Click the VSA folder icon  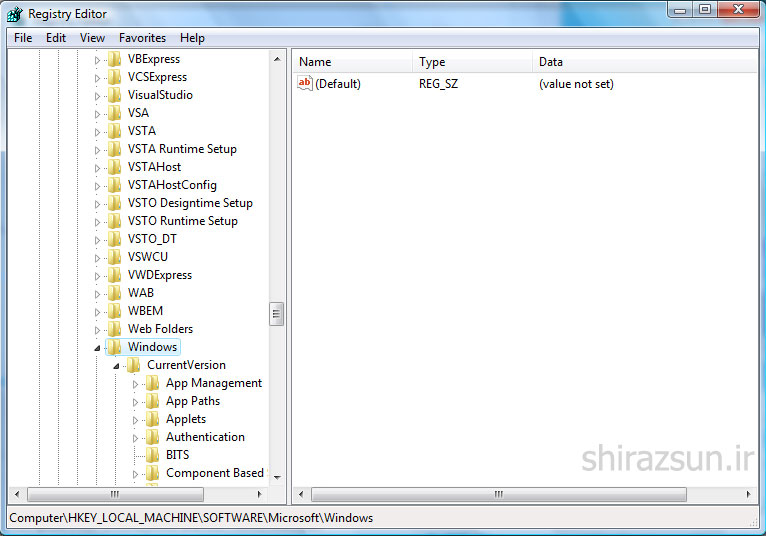(115, 113)
